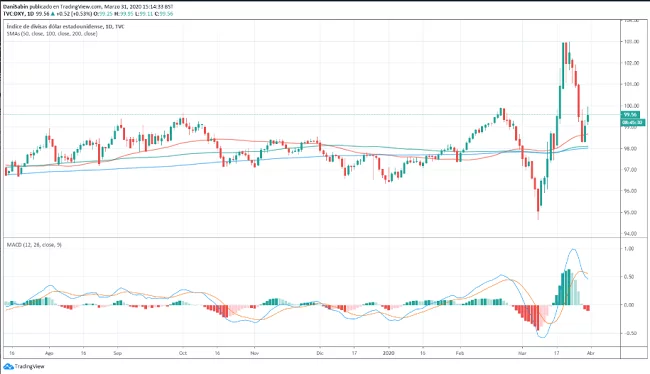Click the 98.00 price axis label
650x374 pixels.
(x=631, y=148)
